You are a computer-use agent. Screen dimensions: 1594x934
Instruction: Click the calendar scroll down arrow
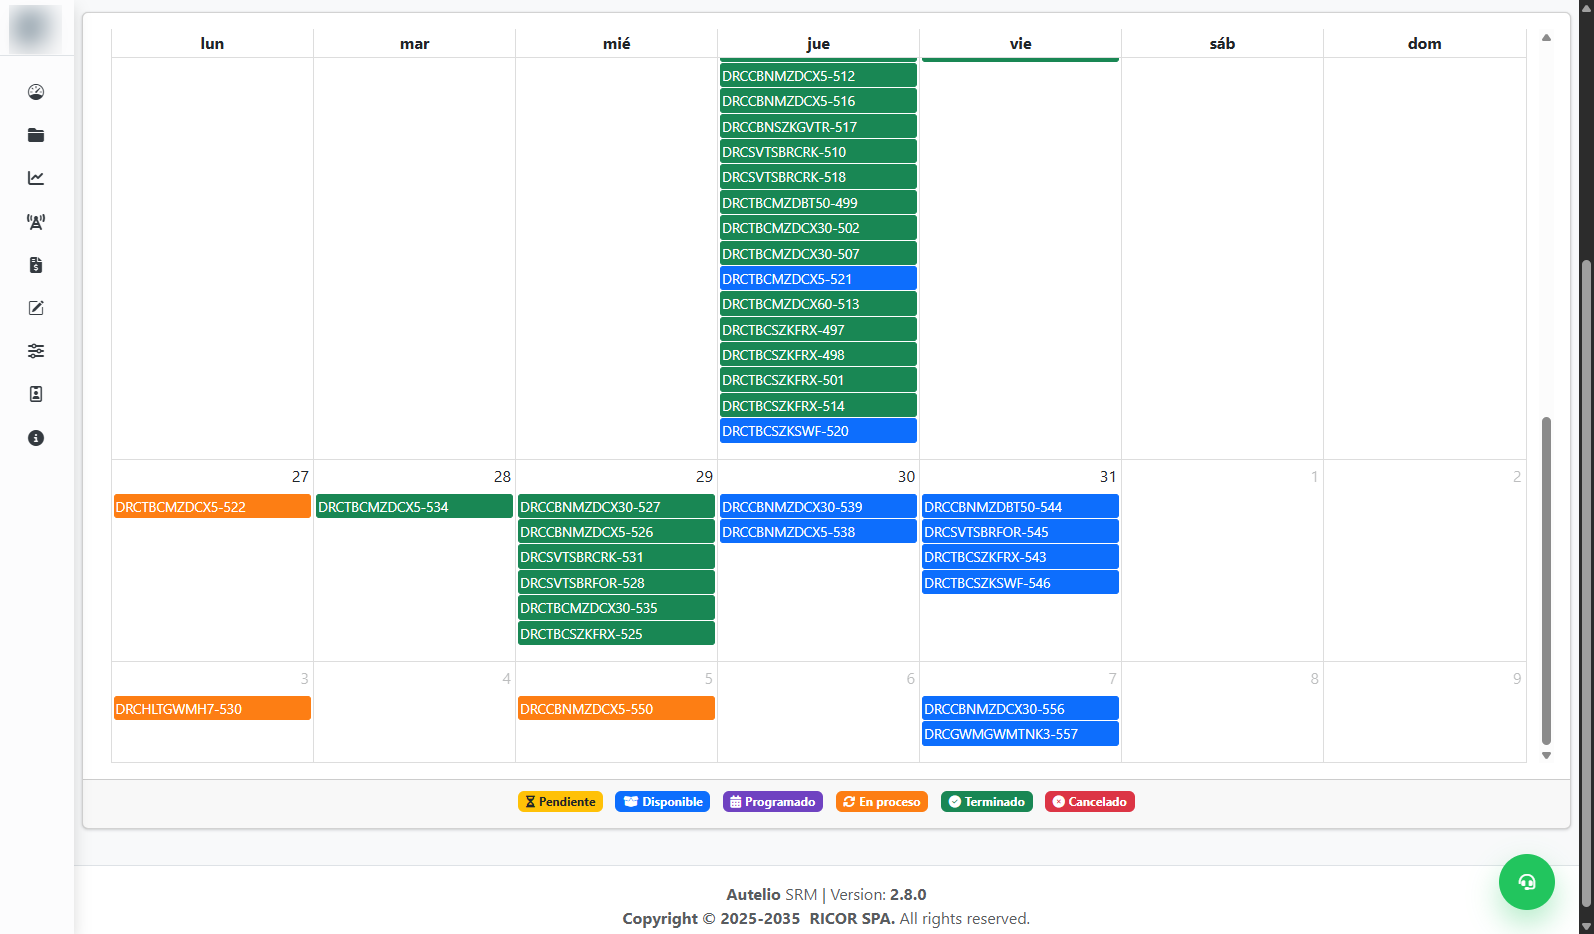point(1546,756)
